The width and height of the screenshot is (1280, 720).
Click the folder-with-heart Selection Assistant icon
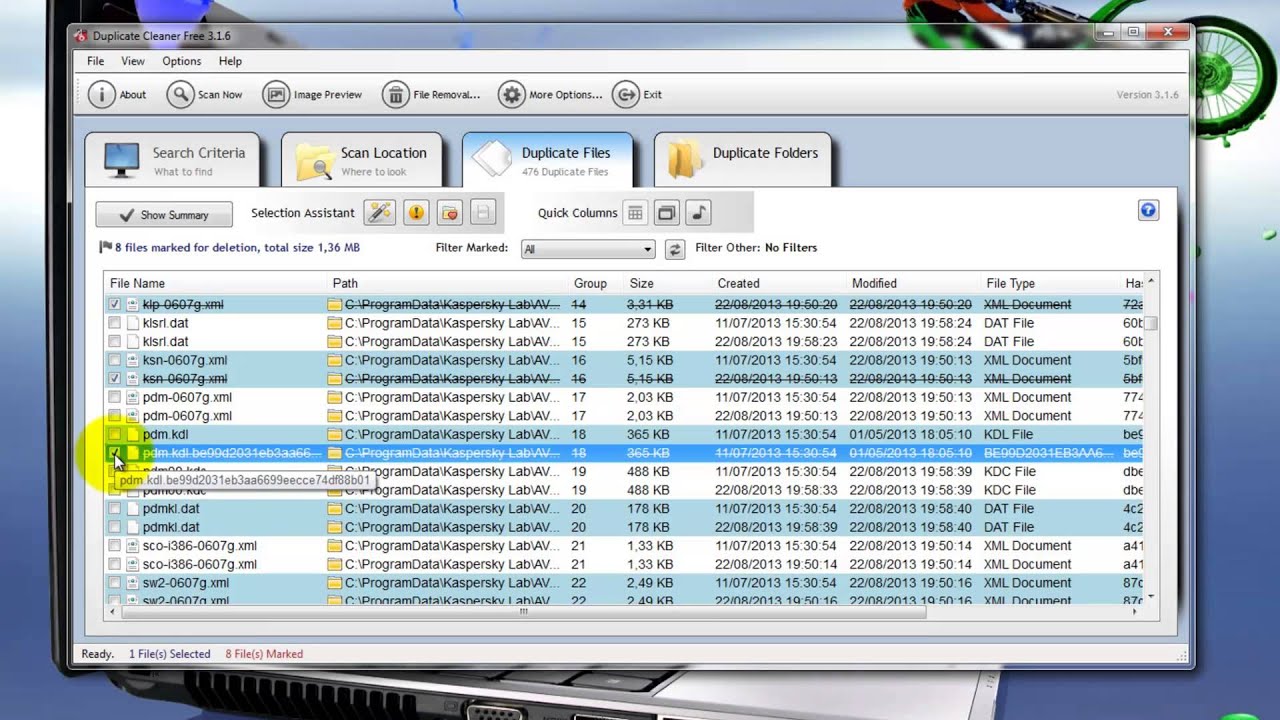point(450,212)
